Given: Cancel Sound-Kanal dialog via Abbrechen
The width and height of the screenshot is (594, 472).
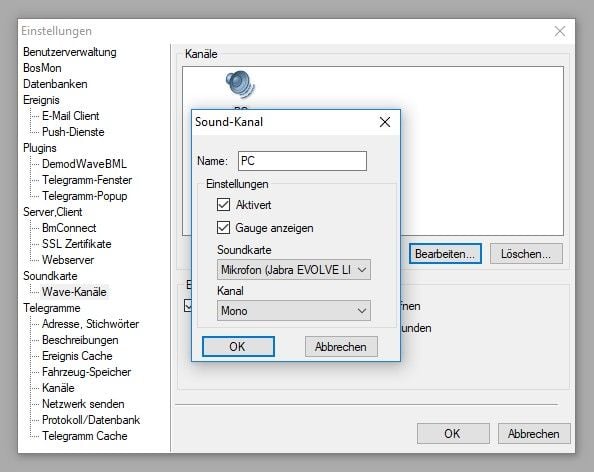Looking at the screenshot, I should [341, 347].
